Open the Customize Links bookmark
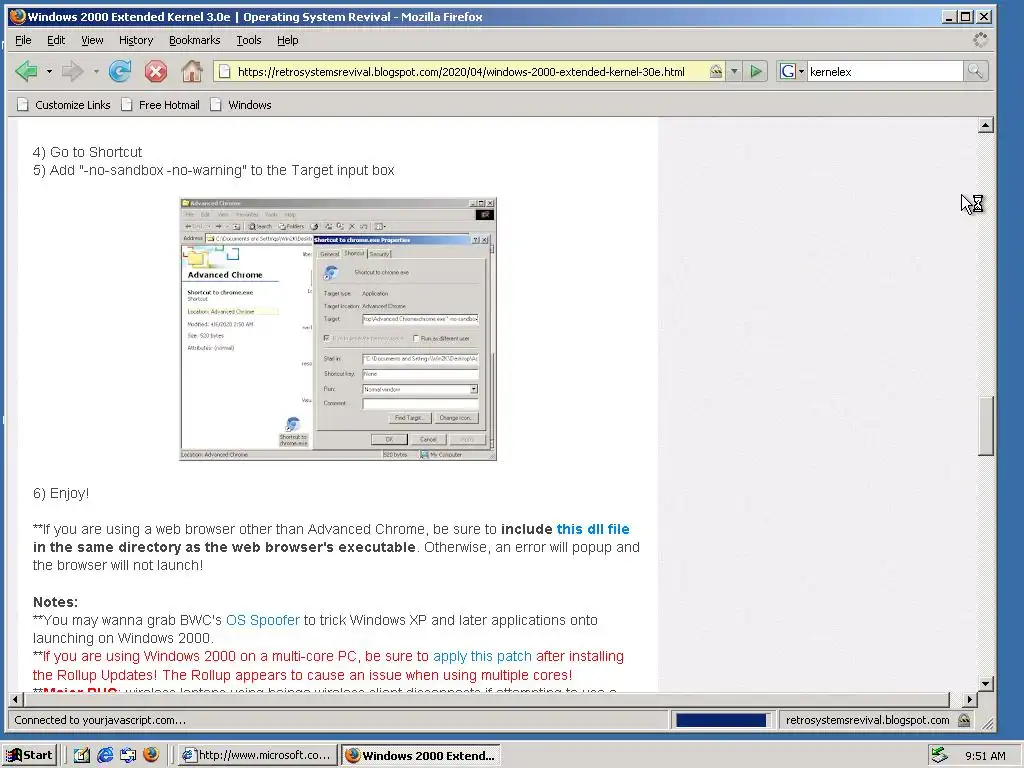The height and width of the screenshot is (768, 1024). tap(63, 104)
